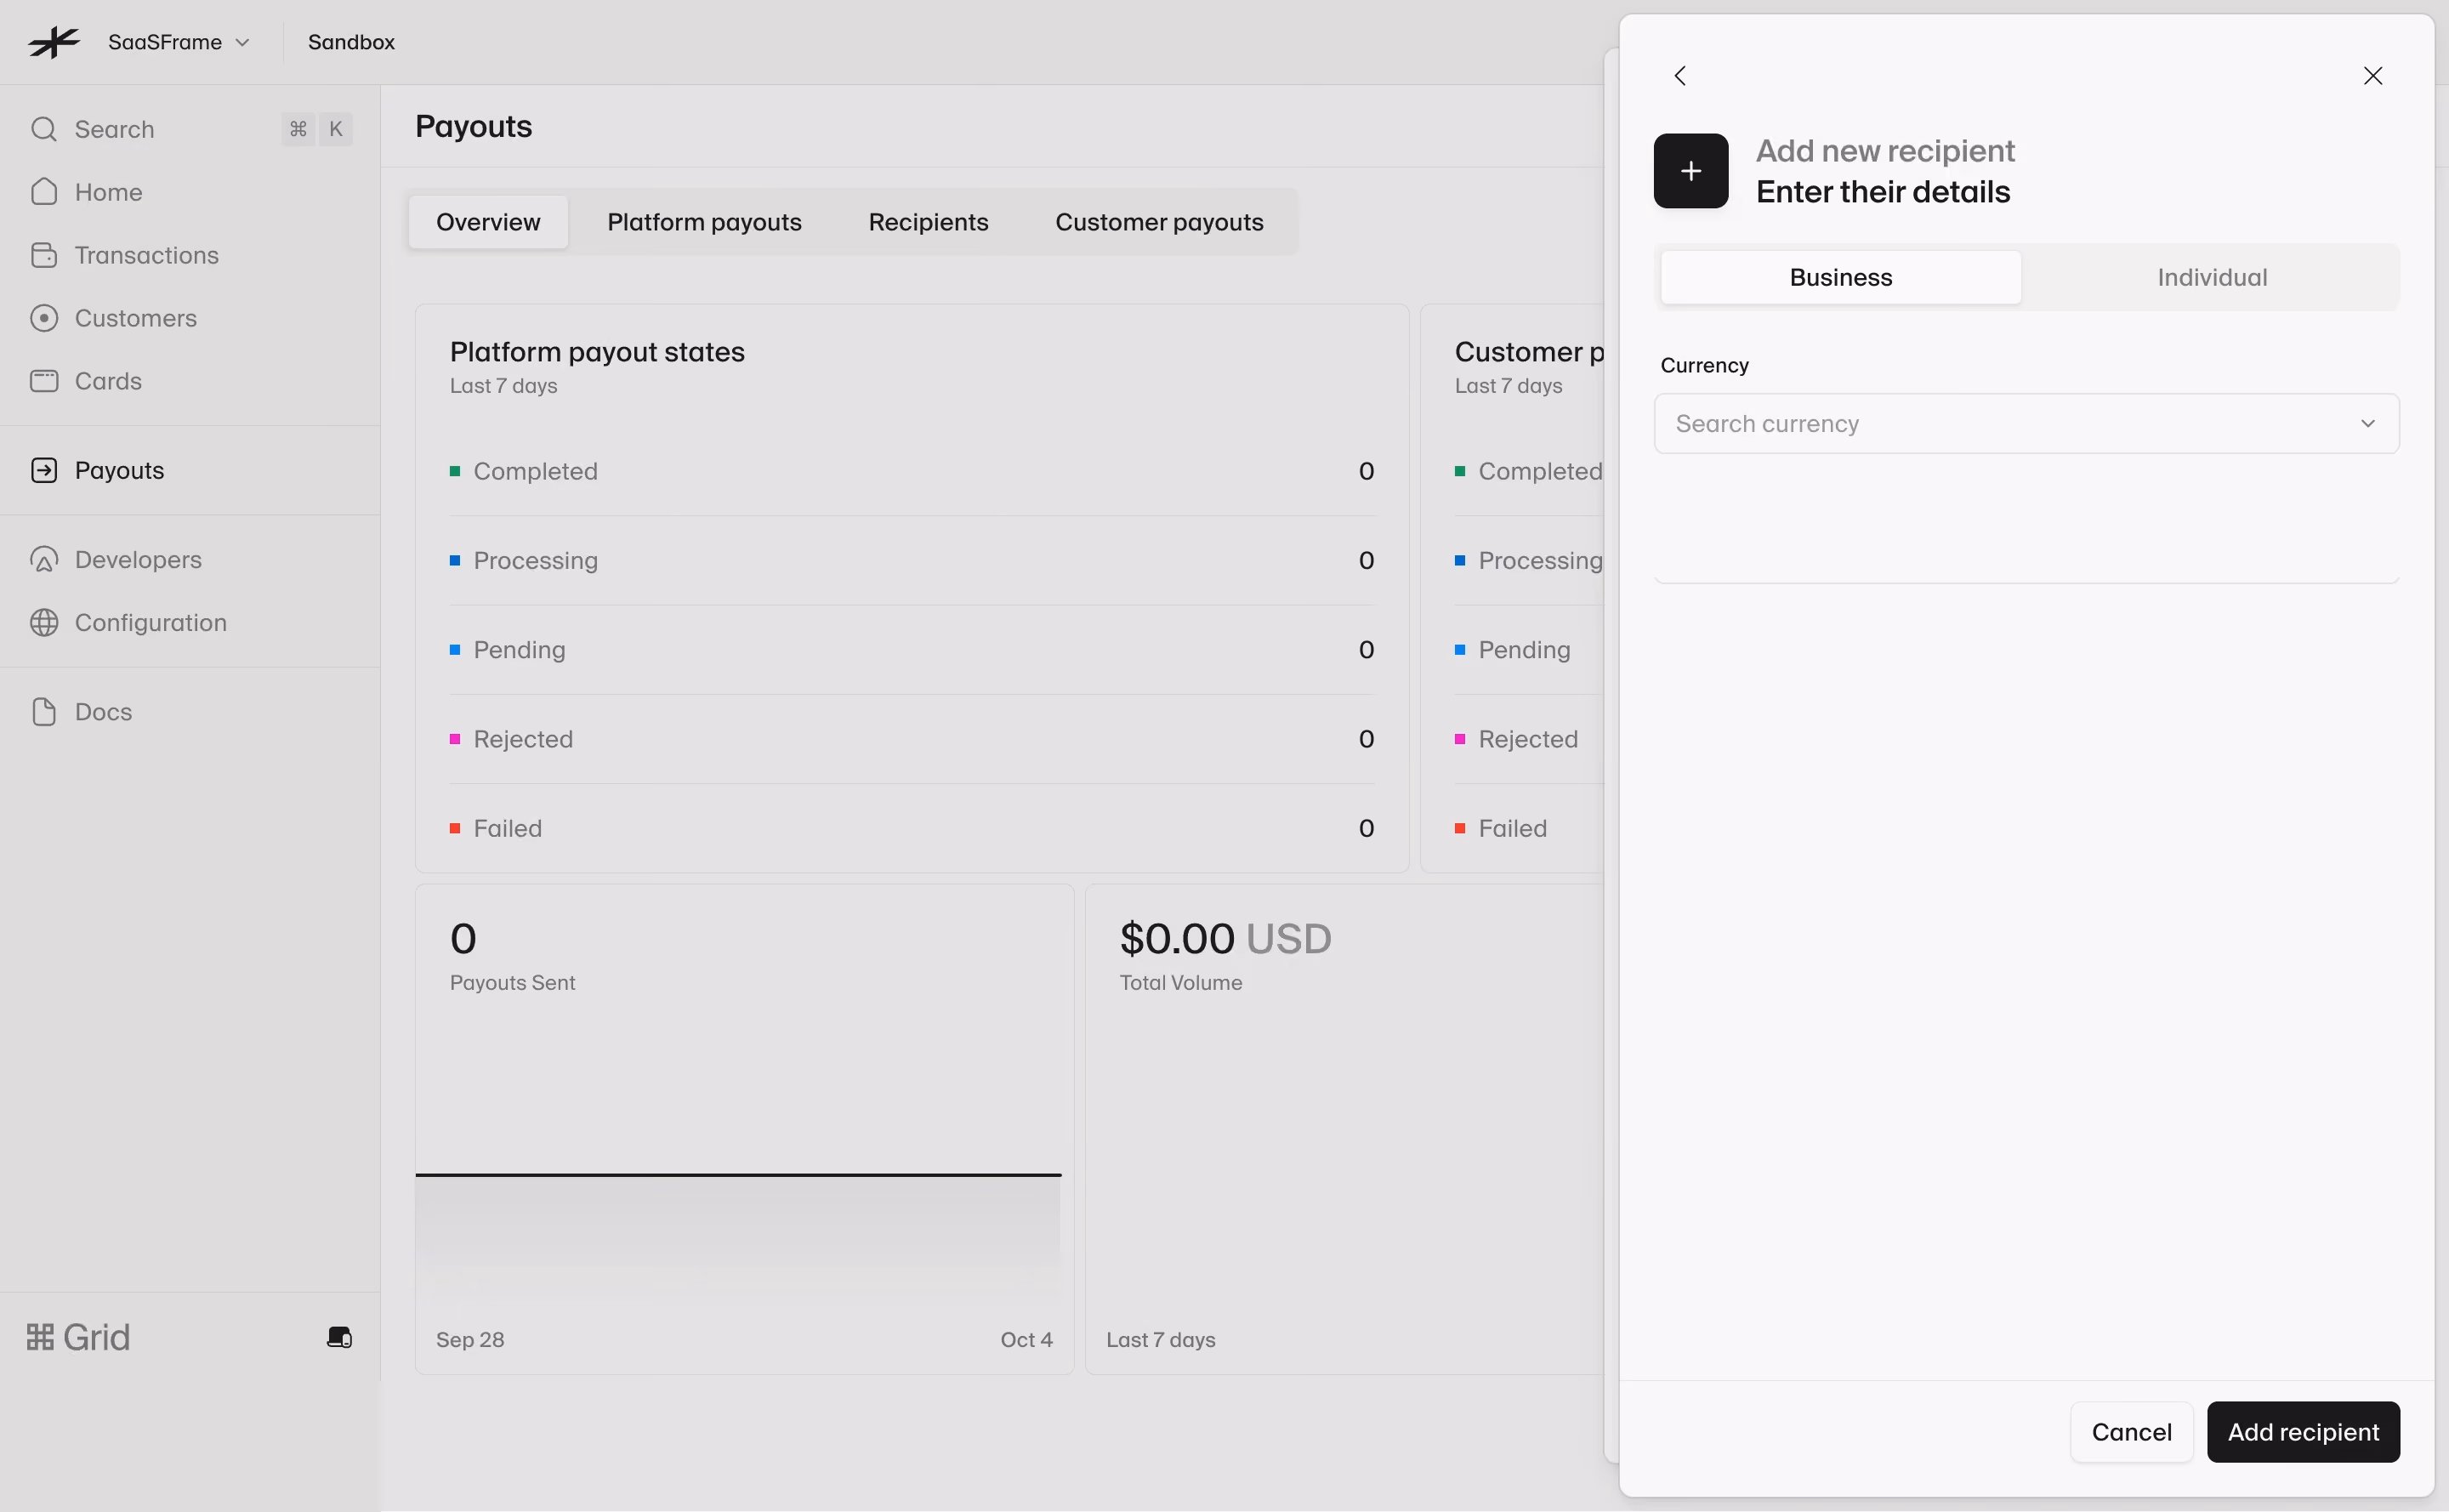Image resolution: width=2449 pixels, height=1512 pixels.
Task: Close the Add new recipient panel
Action: point(2373,76)
